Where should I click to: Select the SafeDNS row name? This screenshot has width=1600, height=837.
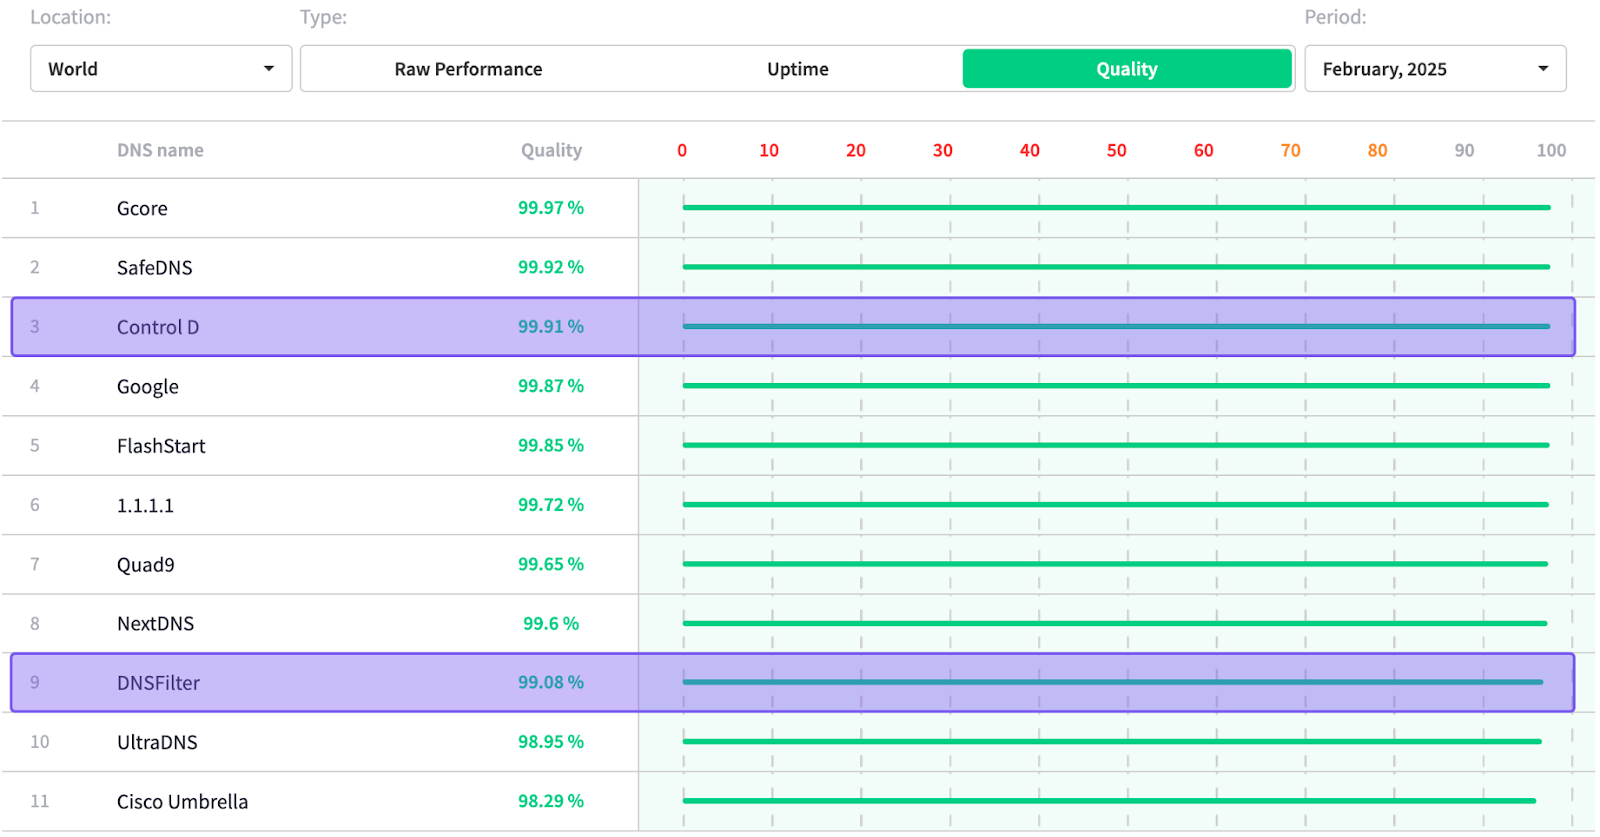point(154,267)
